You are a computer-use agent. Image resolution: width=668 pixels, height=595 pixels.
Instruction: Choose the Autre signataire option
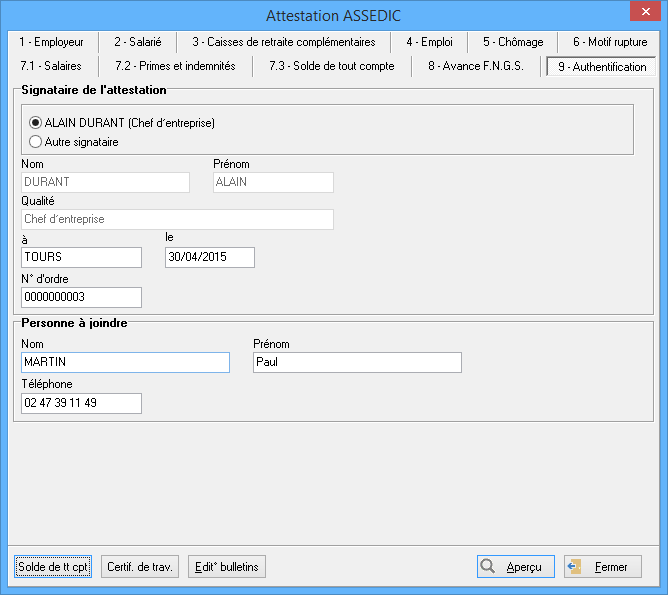click(x=36, y=142)
